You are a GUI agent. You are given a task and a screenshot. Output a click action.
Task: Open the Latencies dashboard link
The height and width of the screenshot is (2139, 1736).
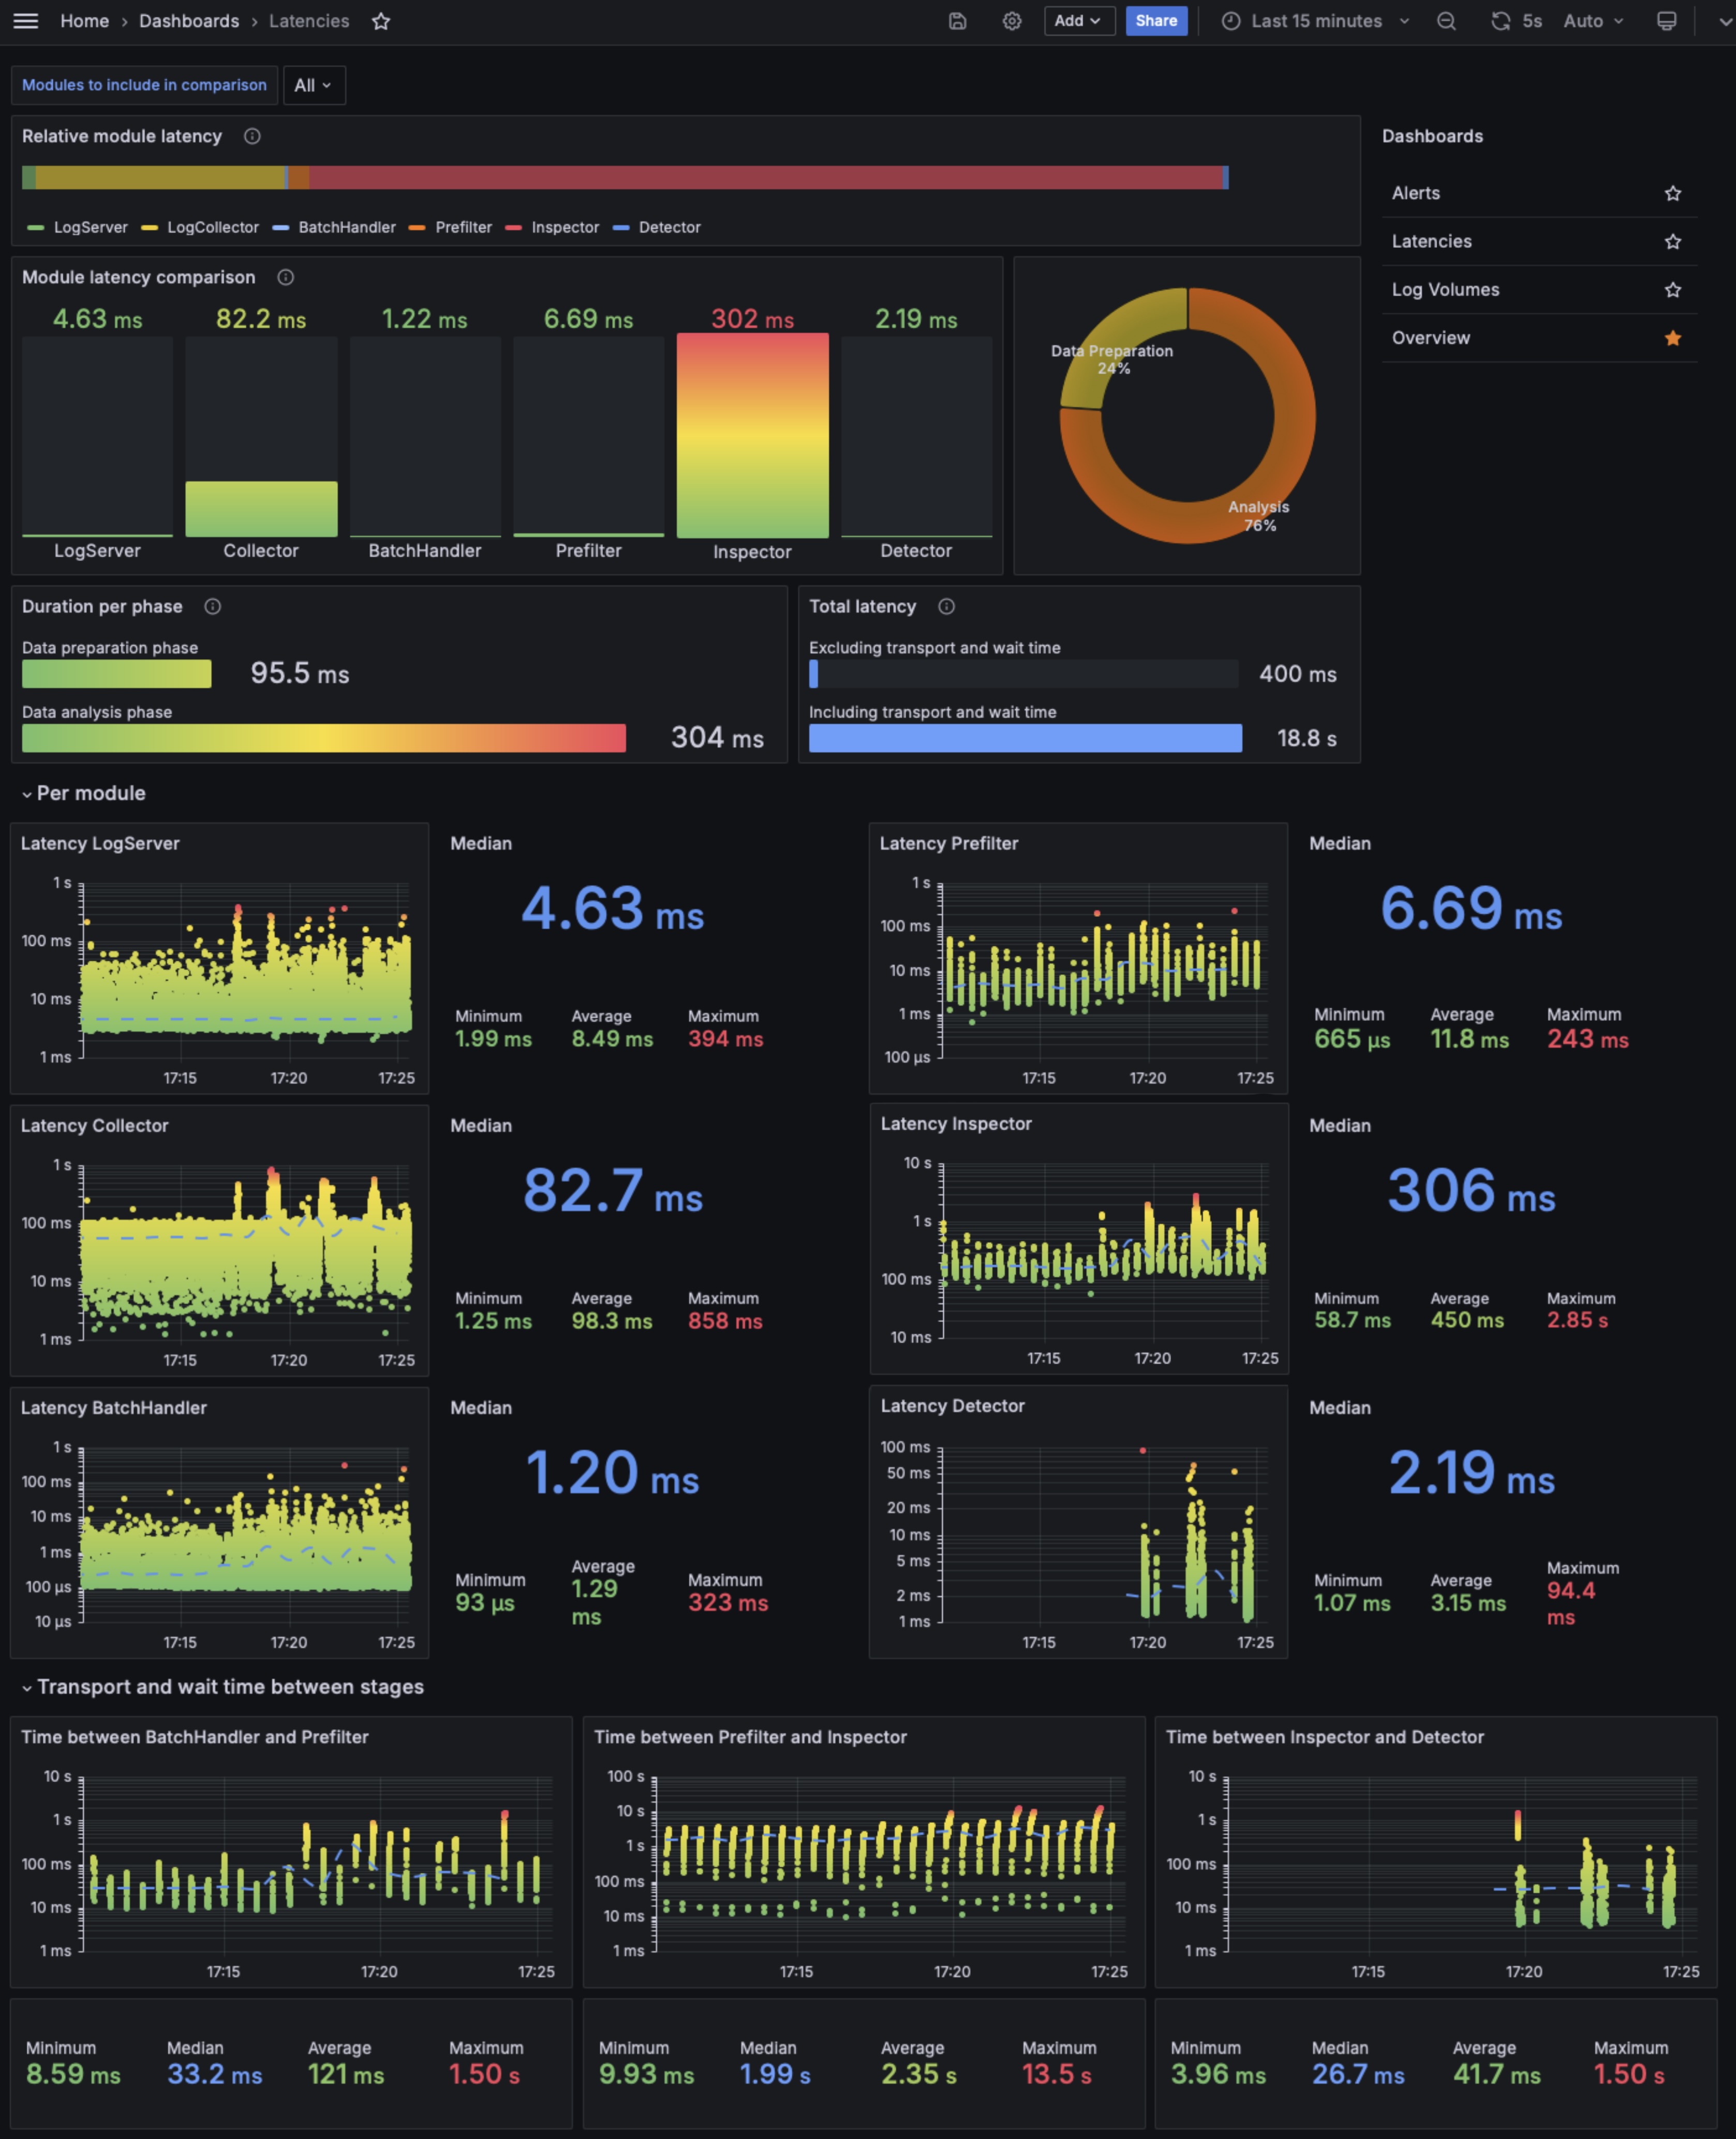point(1431,241)
